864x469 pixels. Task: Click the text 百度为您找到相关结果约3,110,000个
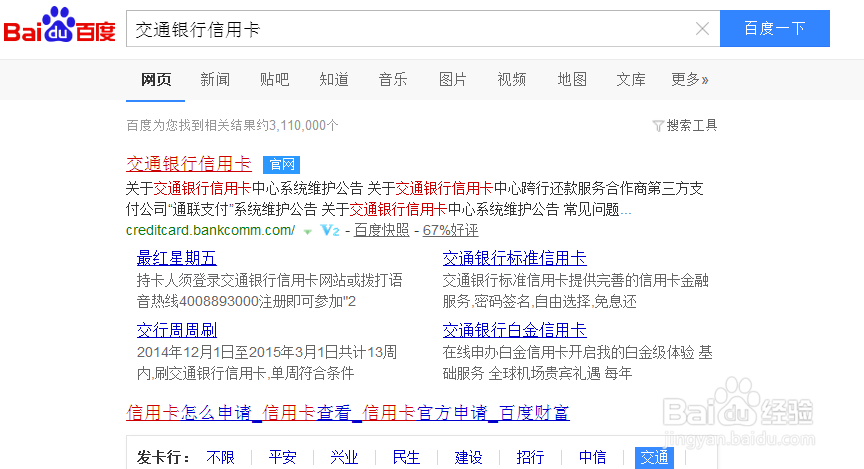(x=232, y=126)
